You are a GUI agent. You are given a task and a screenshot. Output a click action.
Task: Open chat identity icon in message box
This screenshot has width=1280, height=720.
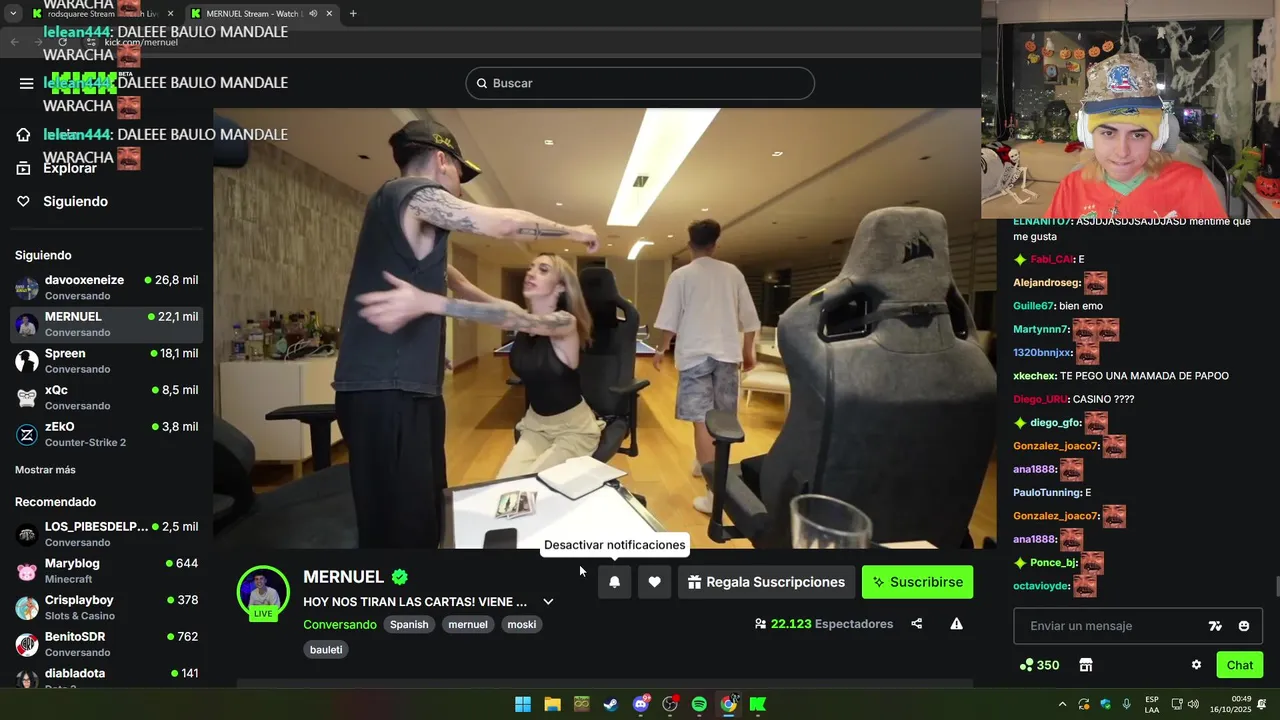point(1215,626)
